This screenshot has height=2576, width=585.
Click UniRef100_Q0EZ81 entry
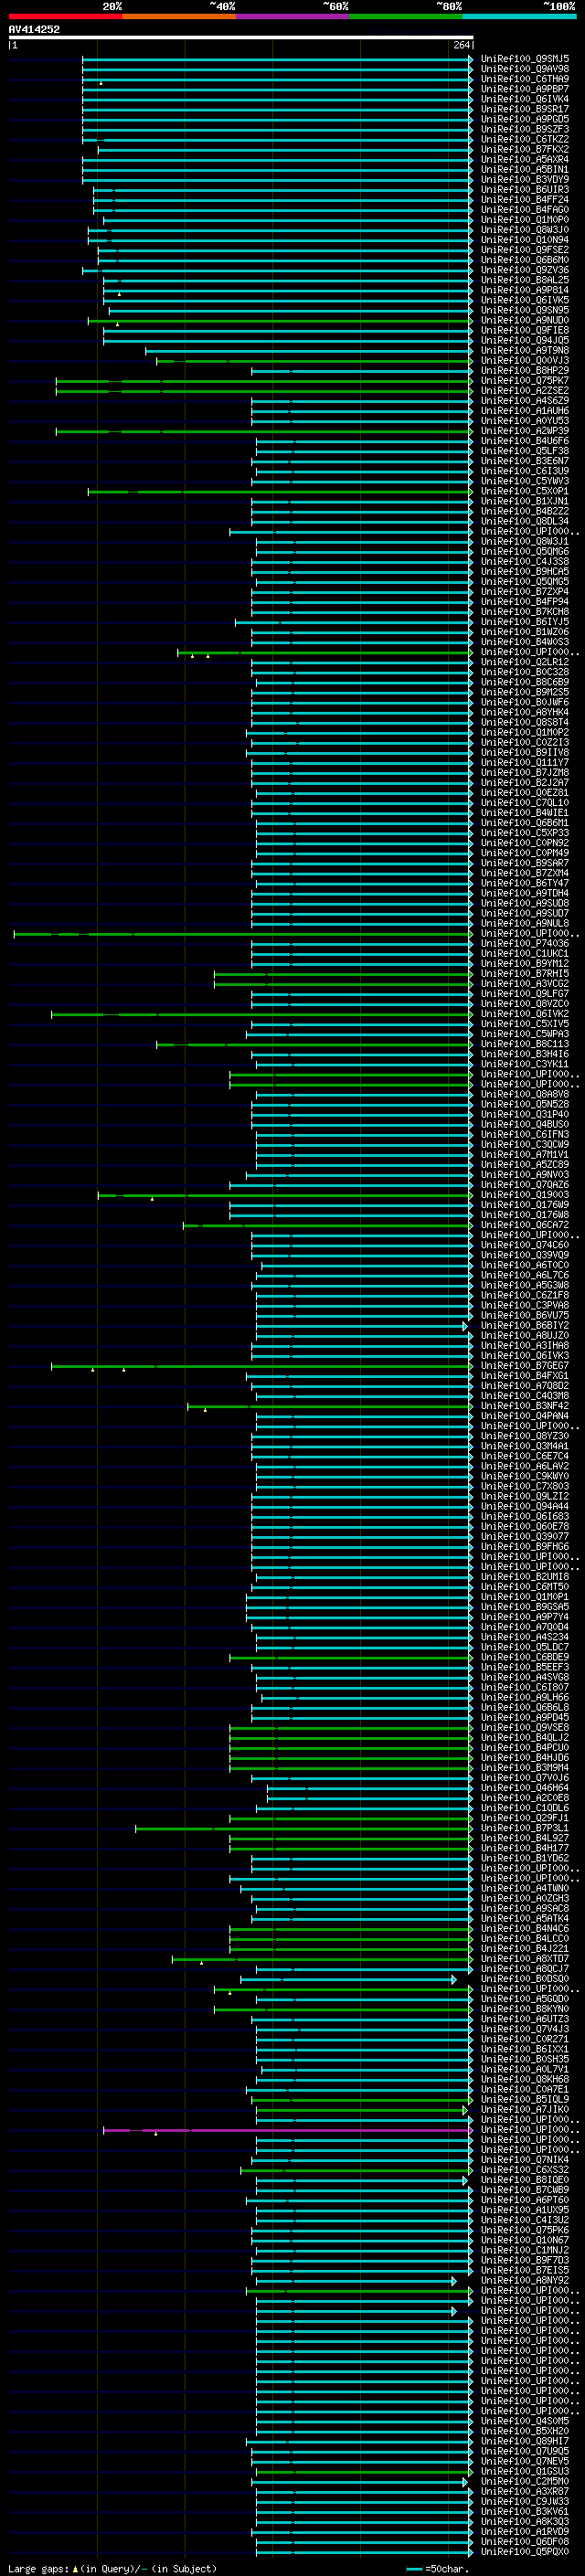click(x=525, y=793)
